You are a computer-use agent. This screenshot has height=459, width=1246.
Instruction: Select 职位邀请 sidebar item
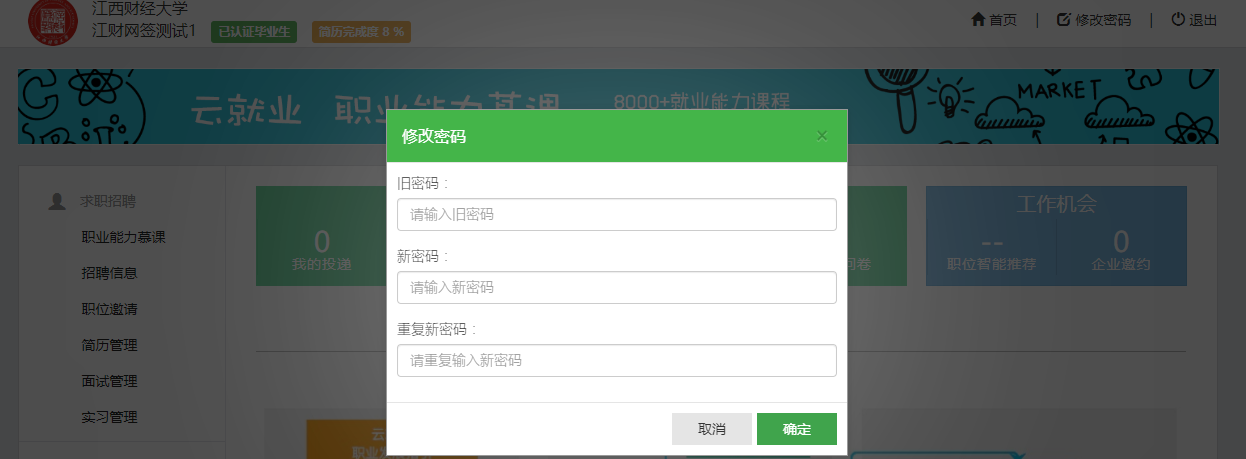[x=109, y=309]
